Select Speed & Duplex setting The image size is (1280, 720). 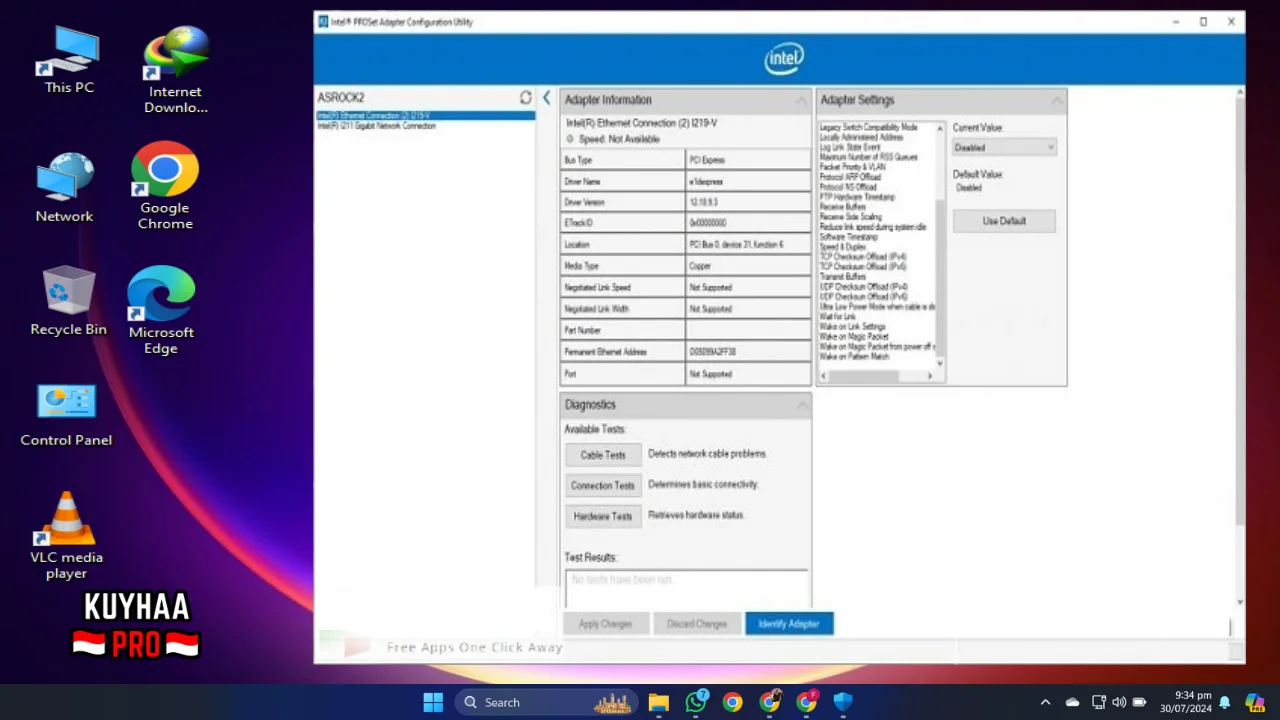pyautogui.click(x=843, y=247)
